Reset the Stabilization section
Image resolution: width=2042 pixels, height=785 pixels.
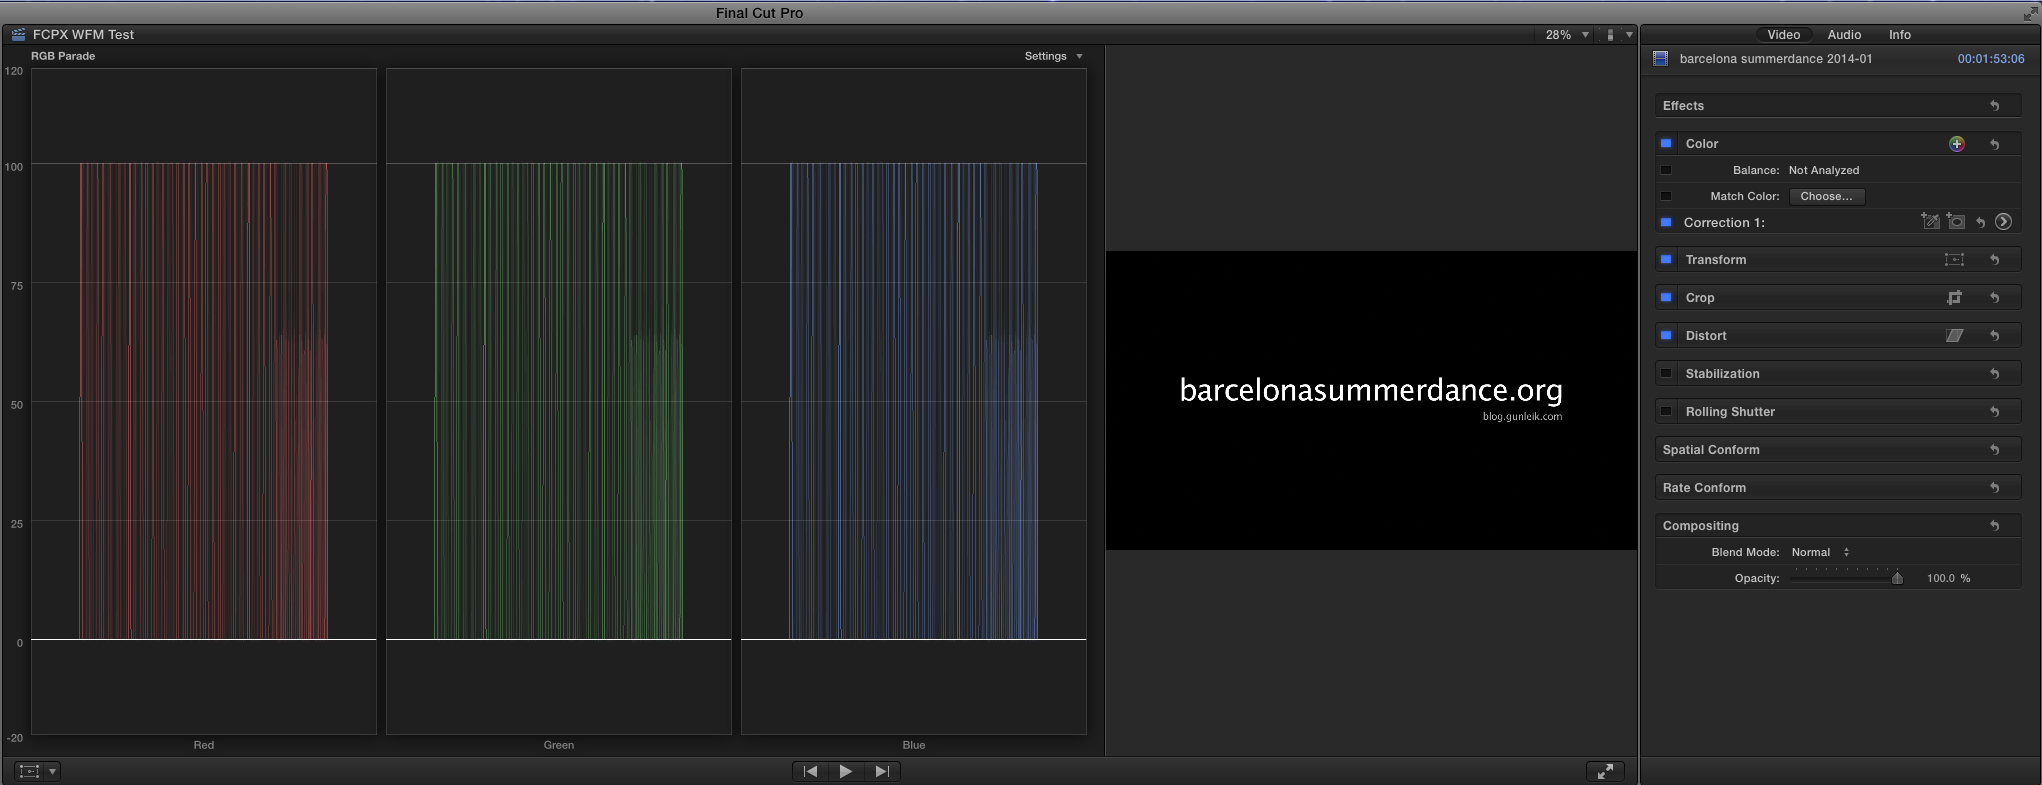1994,374
